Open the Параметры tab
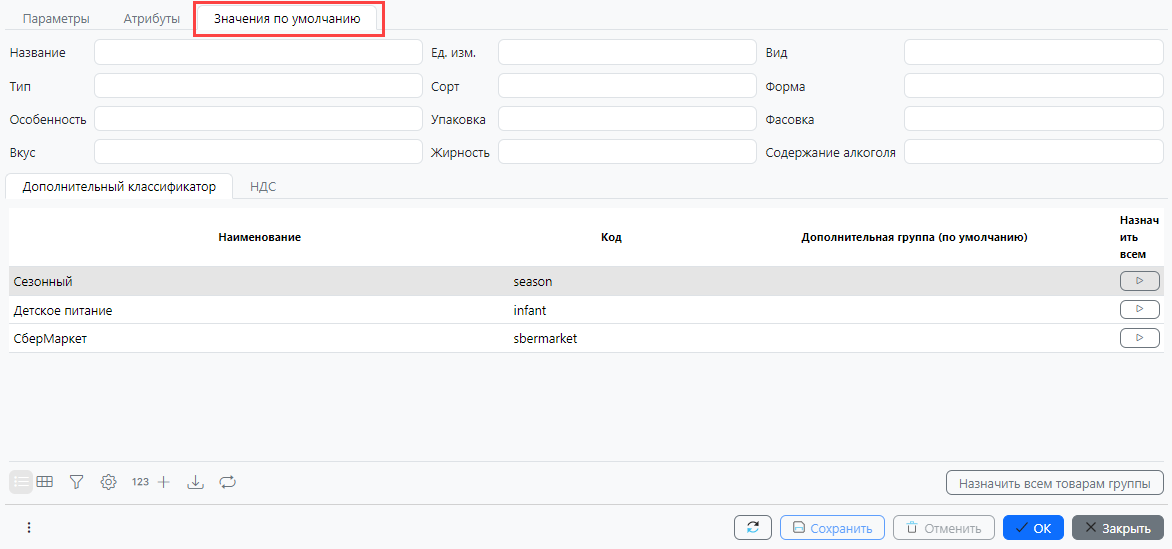 point(56,19)
